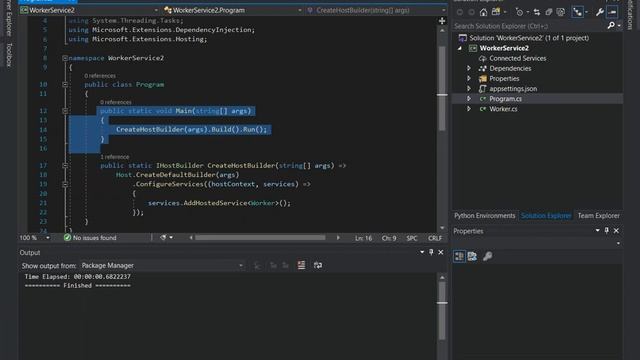
Task: Click the SPC indentation indicator
Action: [x=412, y=238]
